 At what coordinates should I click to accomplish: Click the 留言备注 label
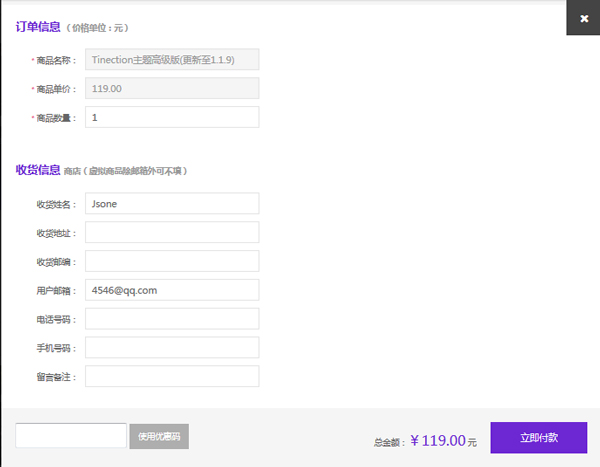(56, 377)
